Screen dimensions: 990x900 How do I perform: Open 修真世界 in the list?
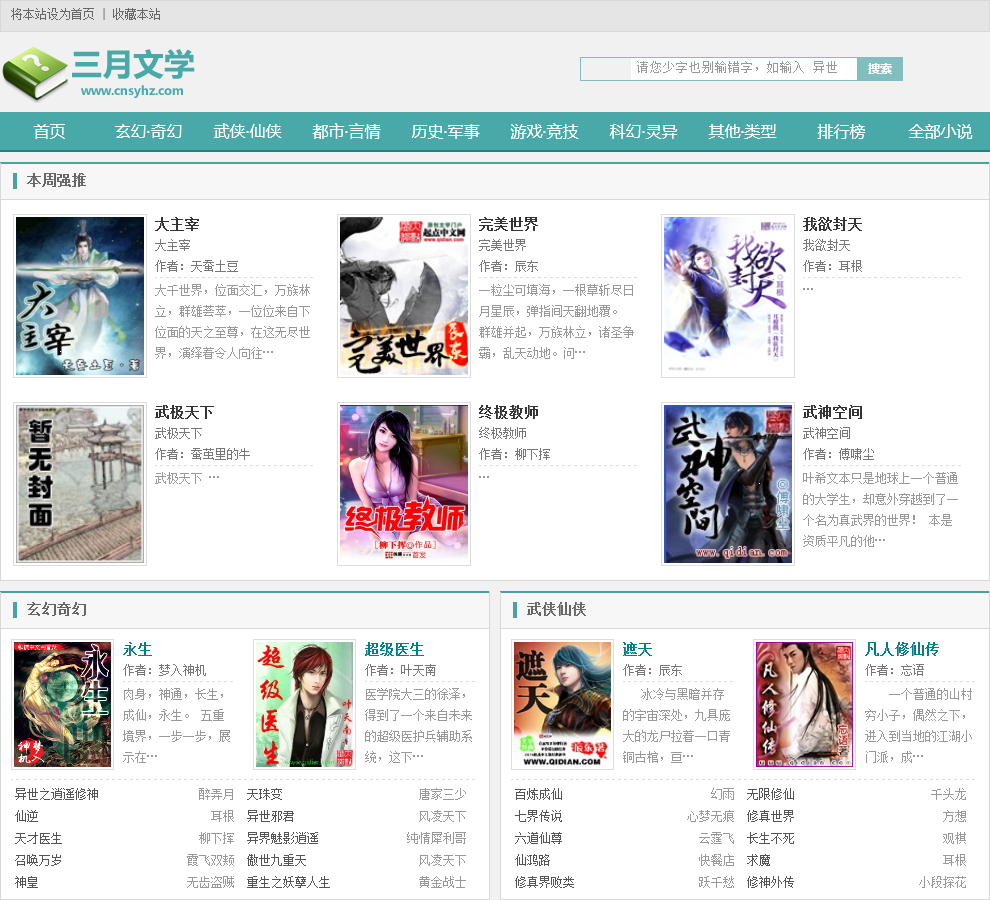click(770, 816)
